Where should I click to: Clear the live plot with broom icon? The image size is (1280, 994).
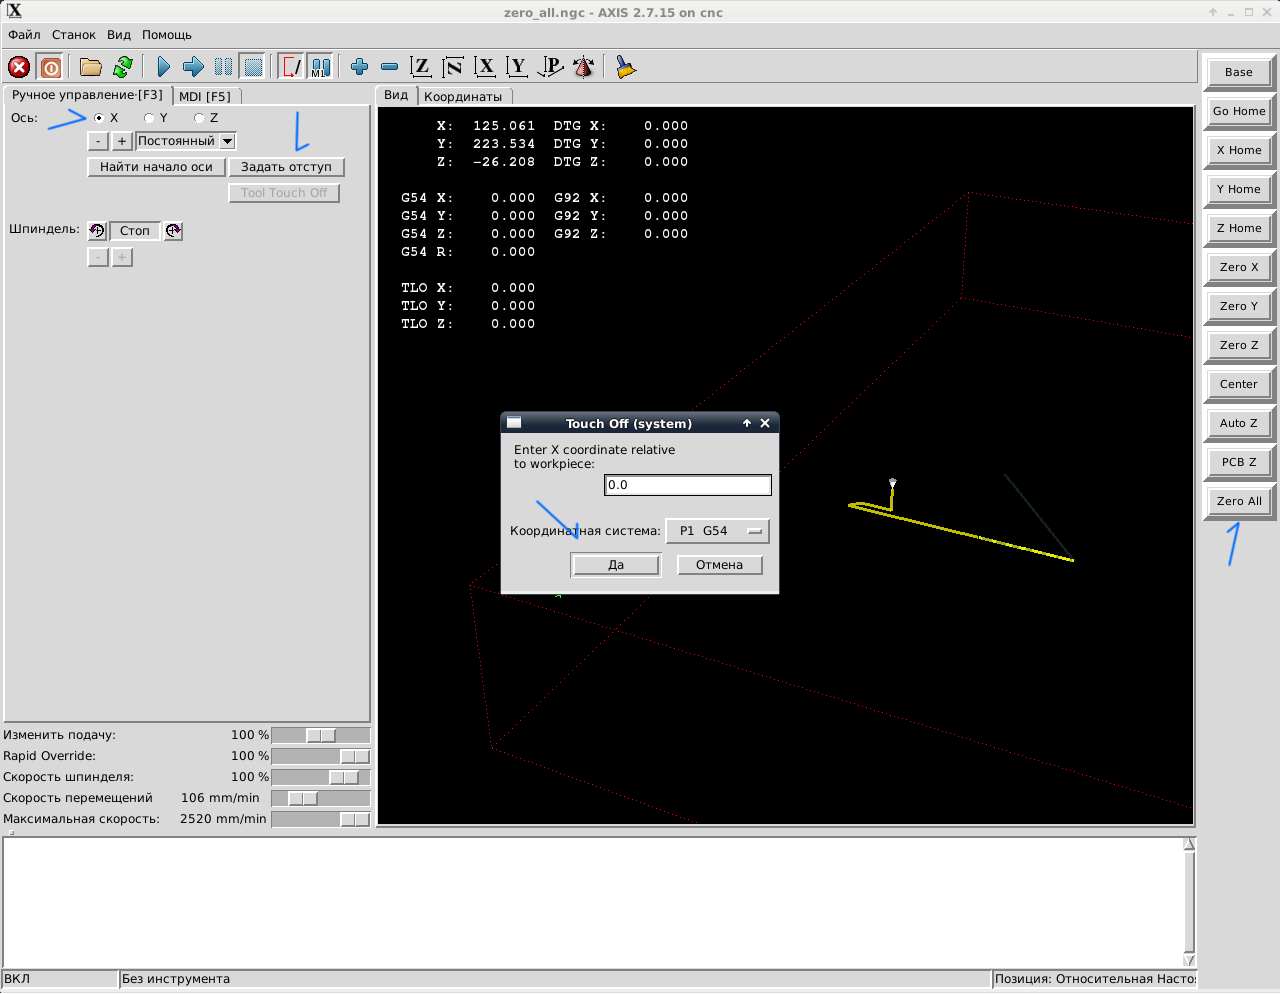(x=625, y=67)
